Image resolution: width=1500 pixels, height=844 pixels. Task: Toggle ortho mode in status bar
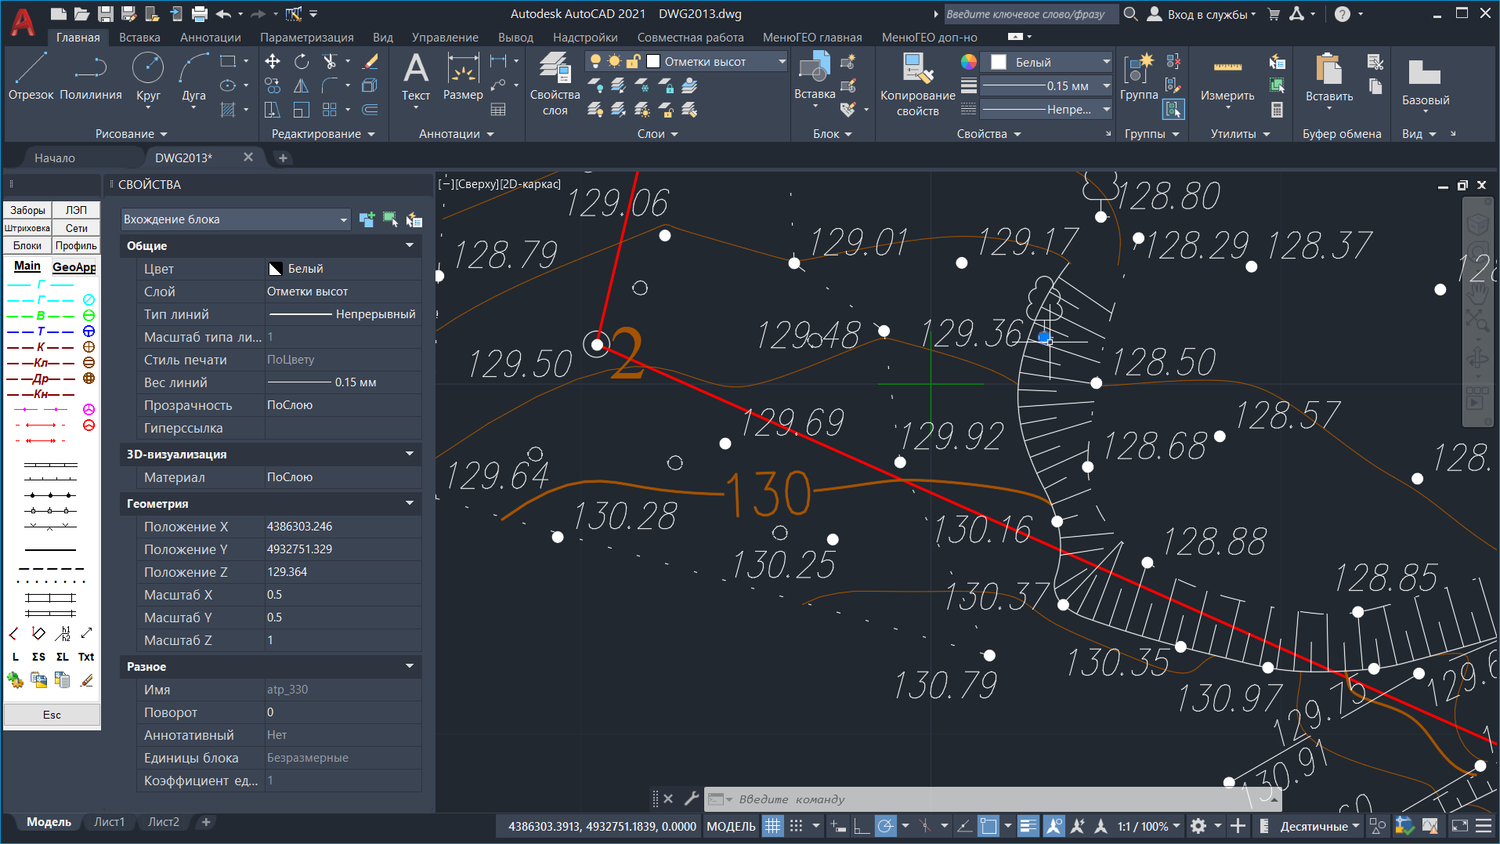[x=861, y=826]
